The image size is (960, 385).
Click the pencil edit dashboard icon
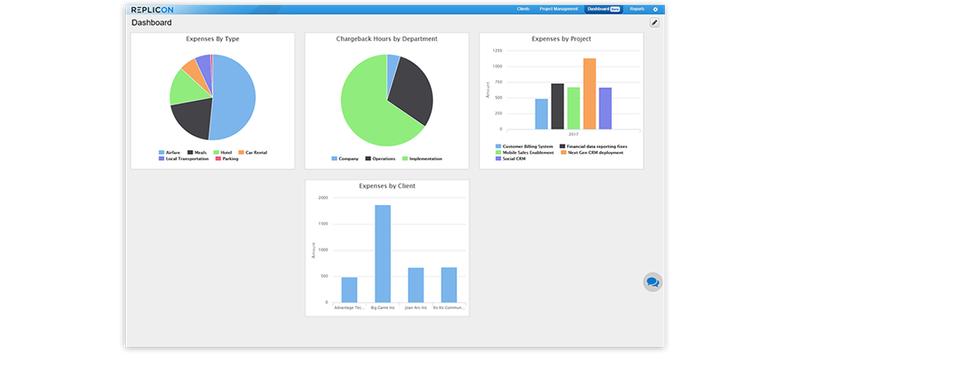coord(654,23)
